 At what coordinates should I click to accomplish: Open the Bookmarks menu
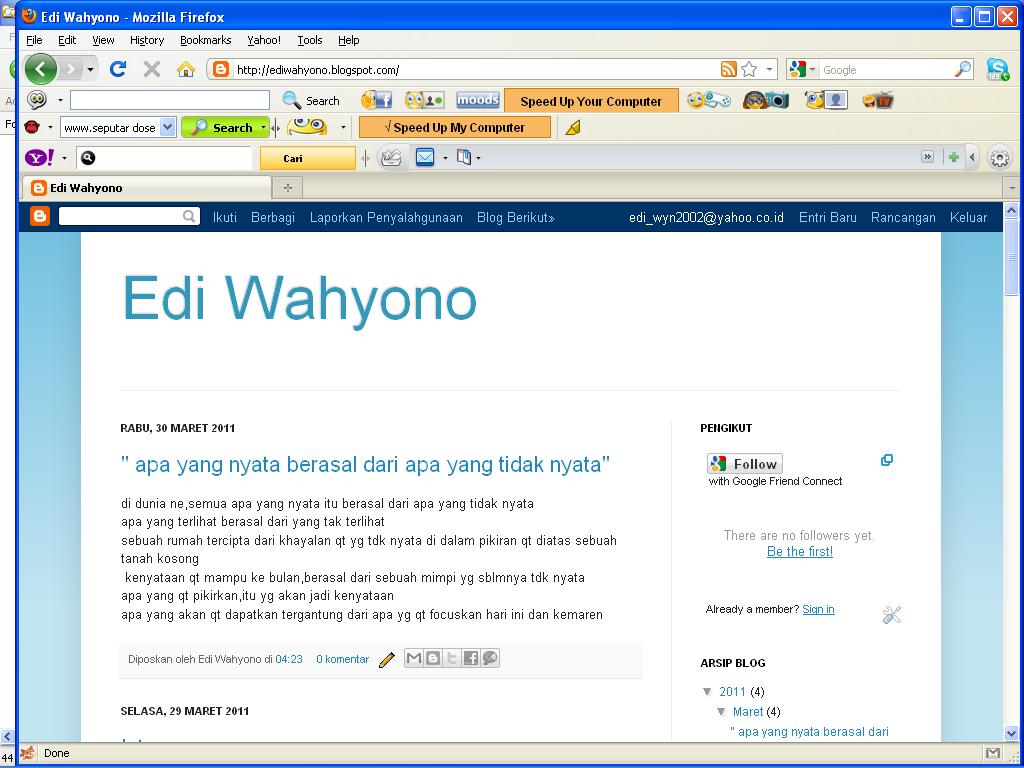tap(206, 40)
